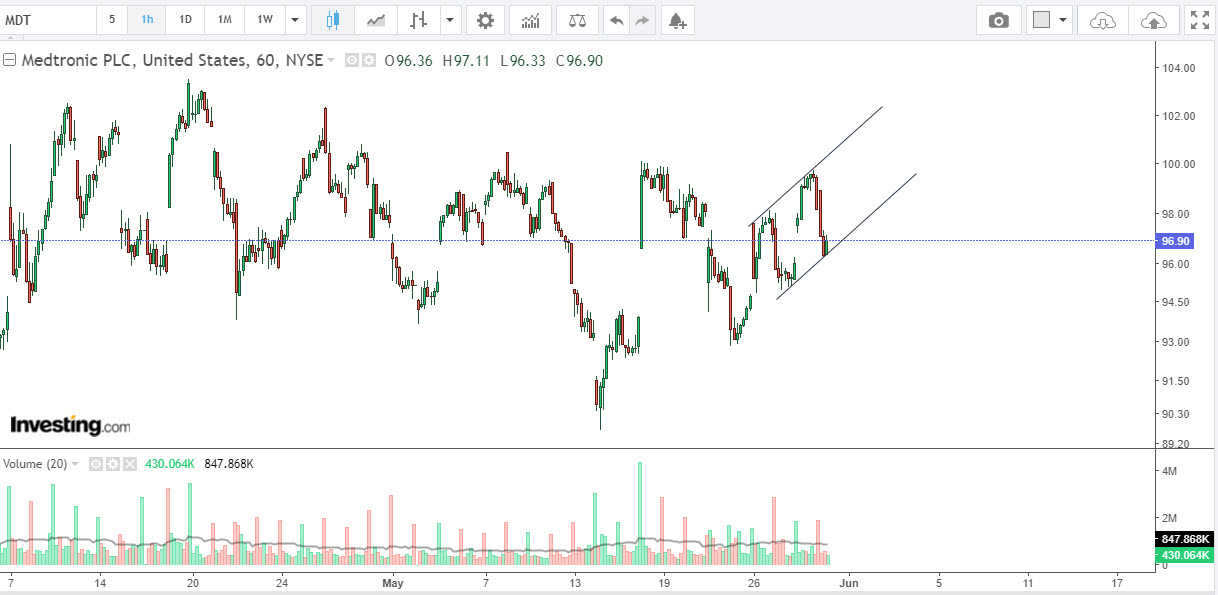Toggle fullscreen chart mode
This screenshot has height=595, width=1218.
(1199, 20)
